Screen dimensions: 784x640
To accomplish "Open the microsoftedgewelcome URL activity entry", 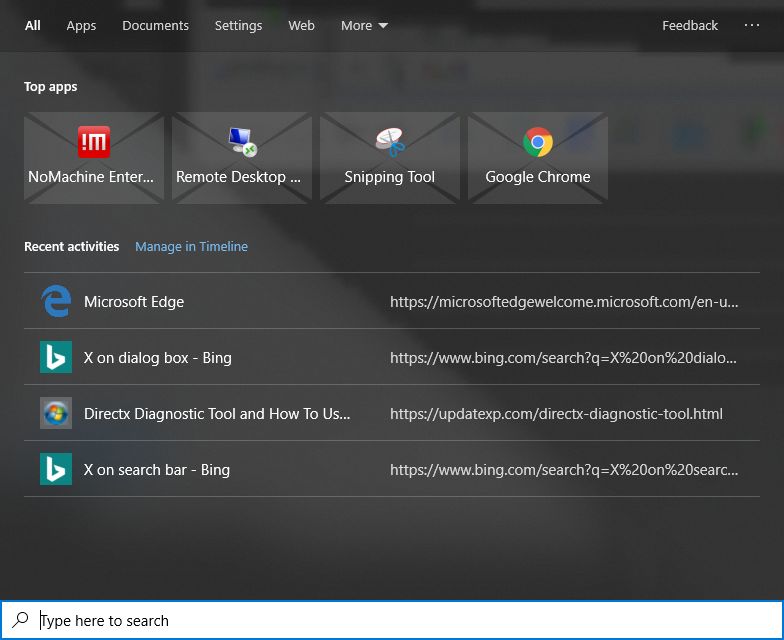I will [564, 301].
